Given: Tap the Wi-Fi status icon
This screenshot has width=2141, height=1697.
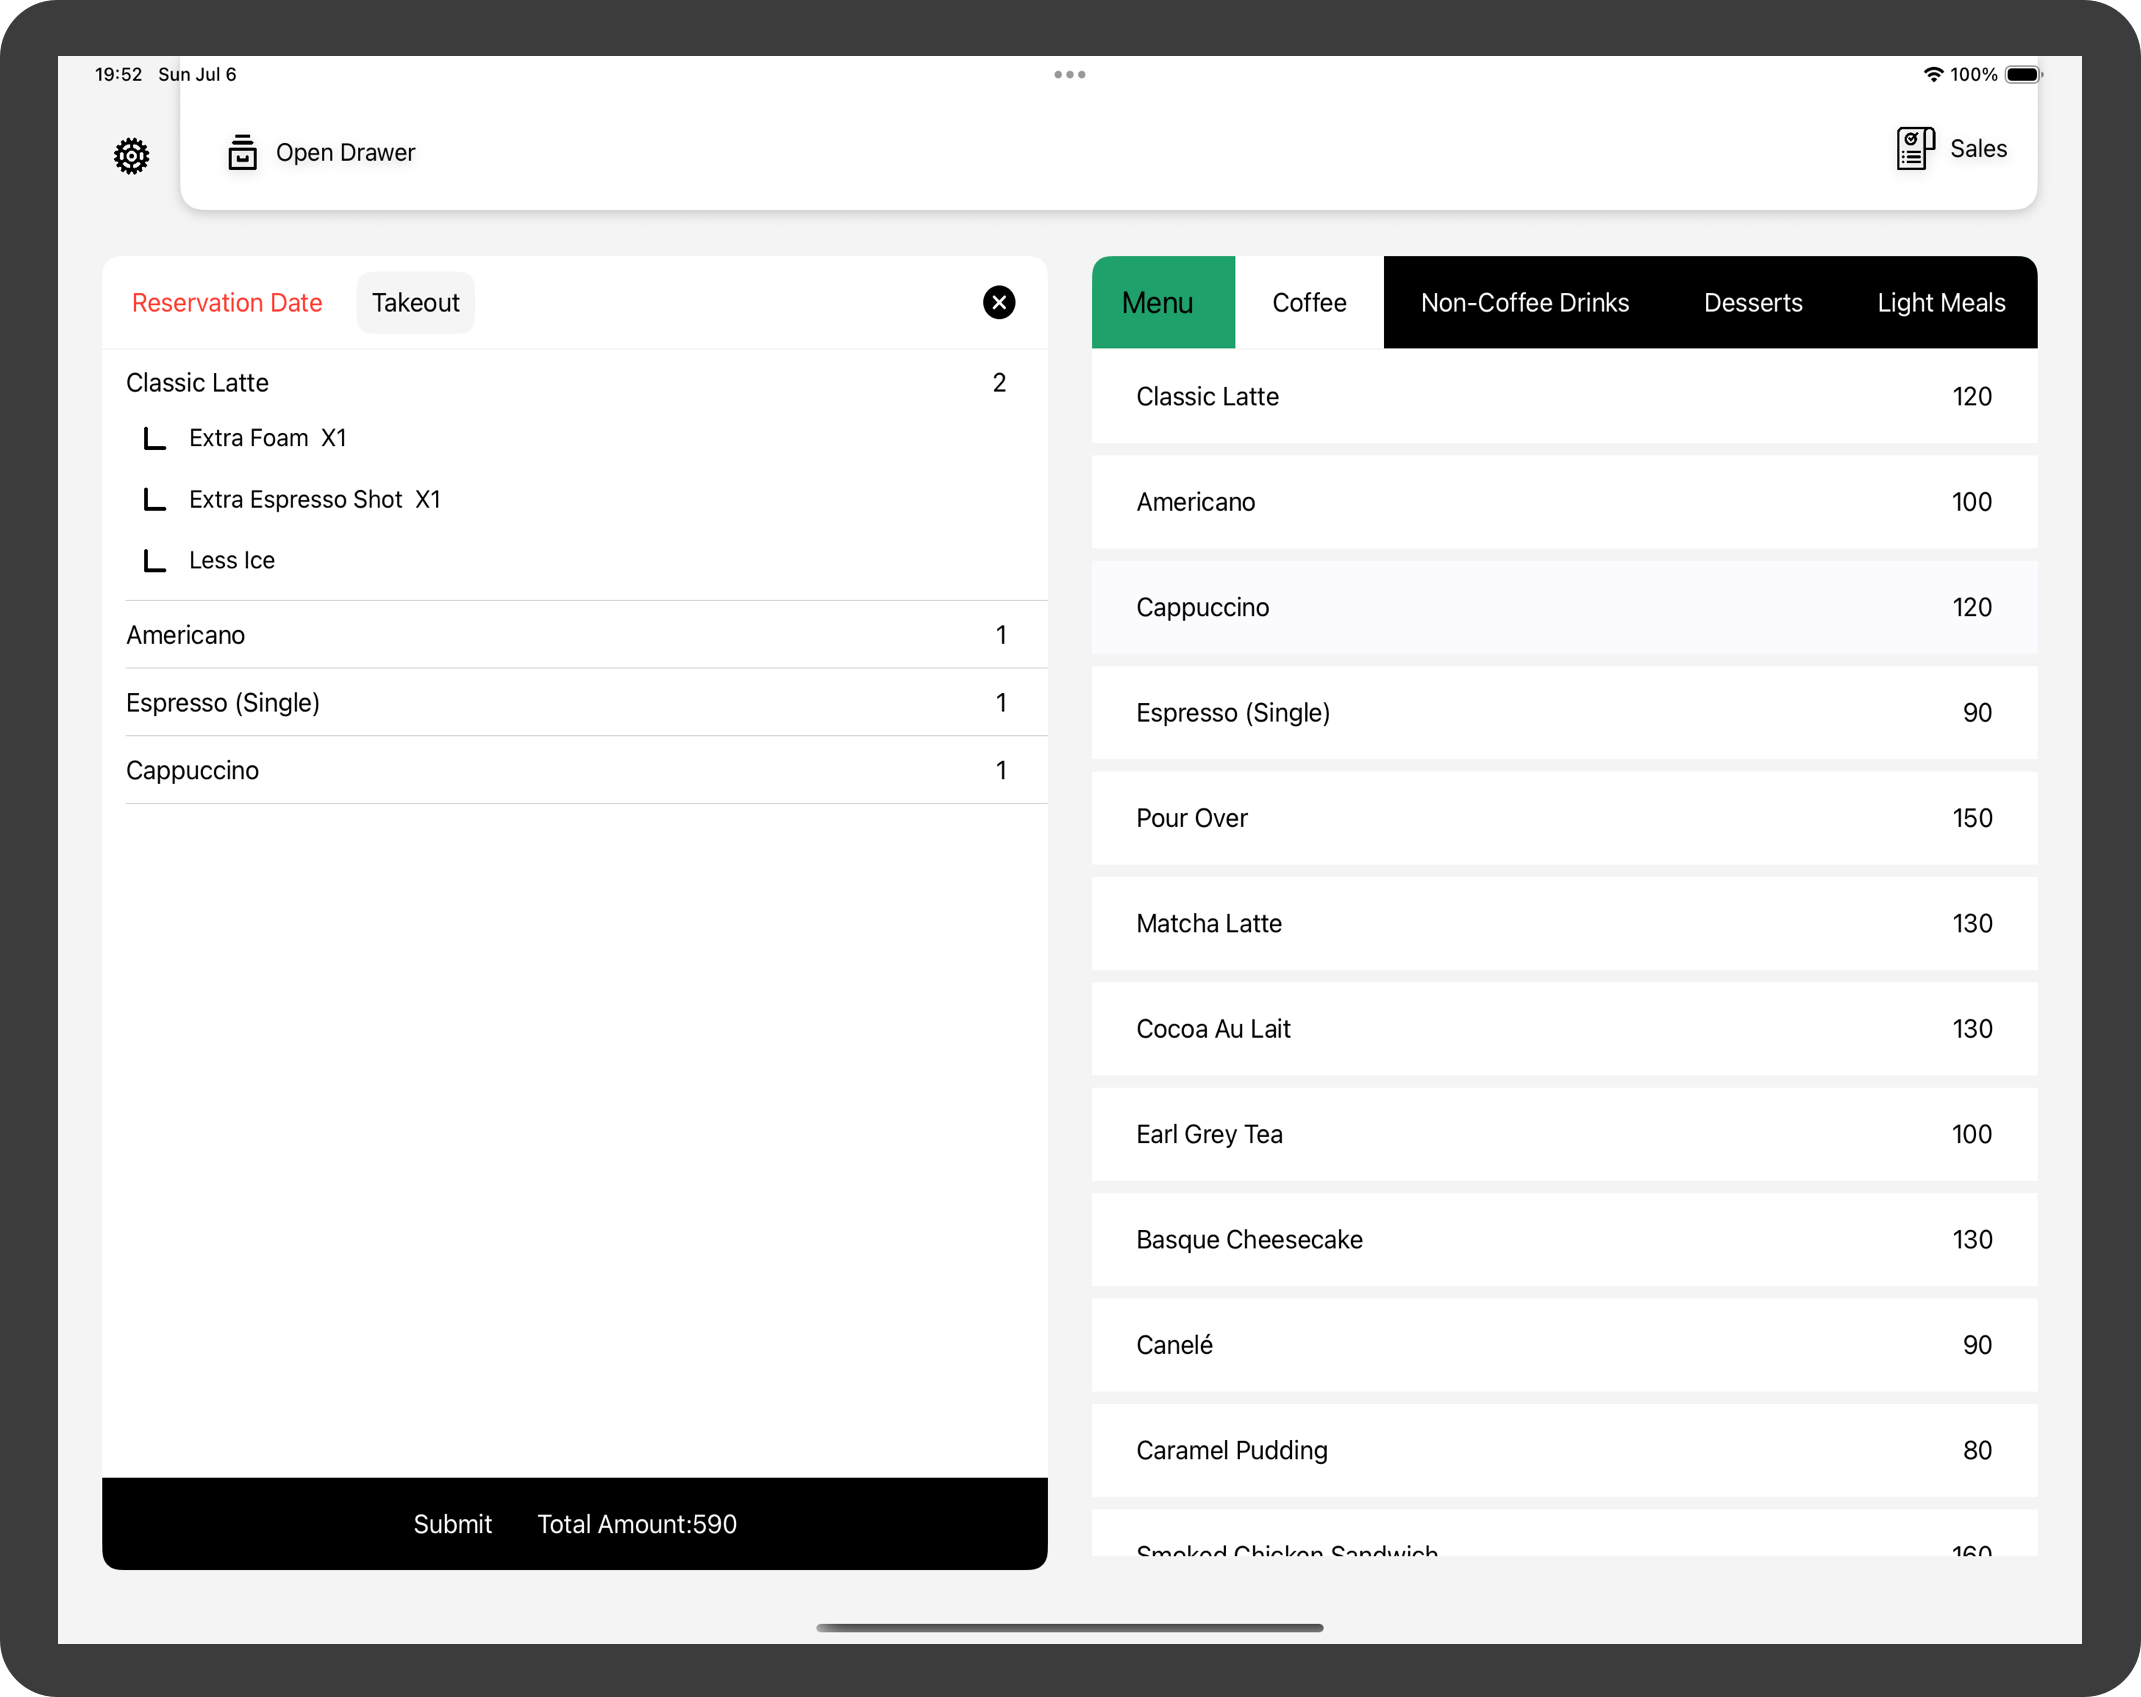Looking at the screenshot, I should [1932, 75].
